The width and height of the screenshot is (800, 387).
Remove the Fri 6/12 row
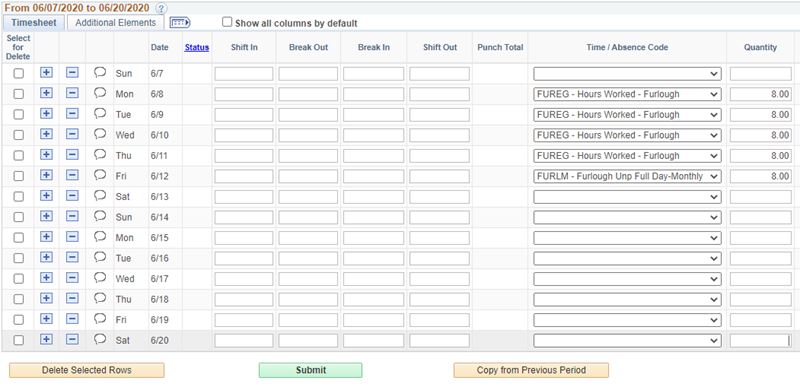tap(72, 175)
